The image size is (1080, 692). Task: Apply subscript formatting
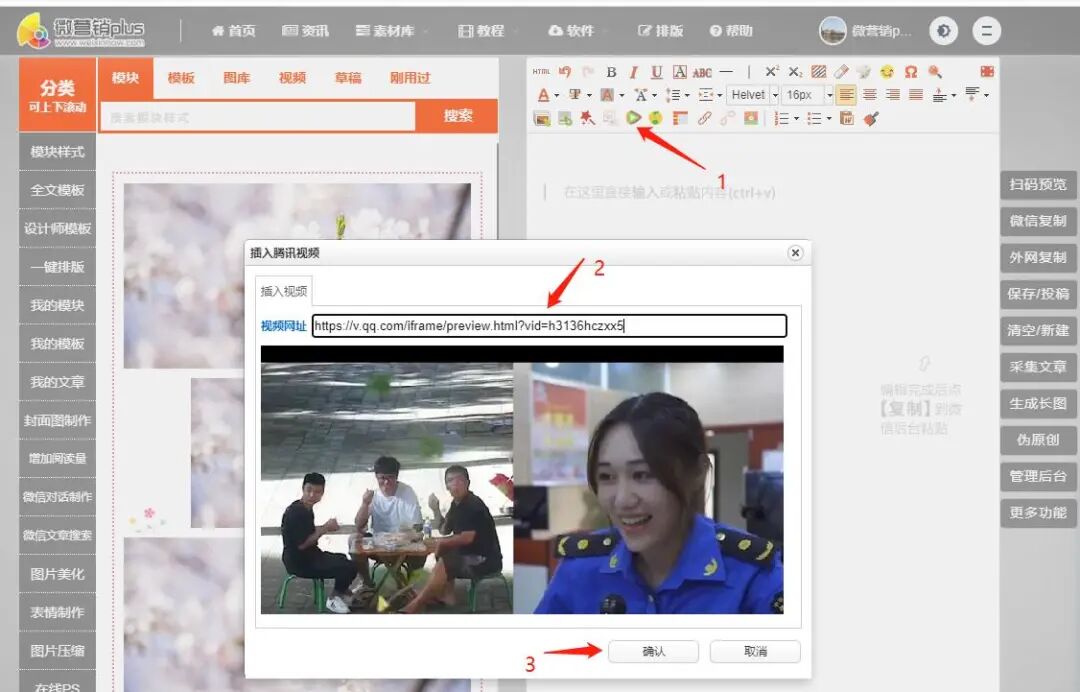click(795, 72)
